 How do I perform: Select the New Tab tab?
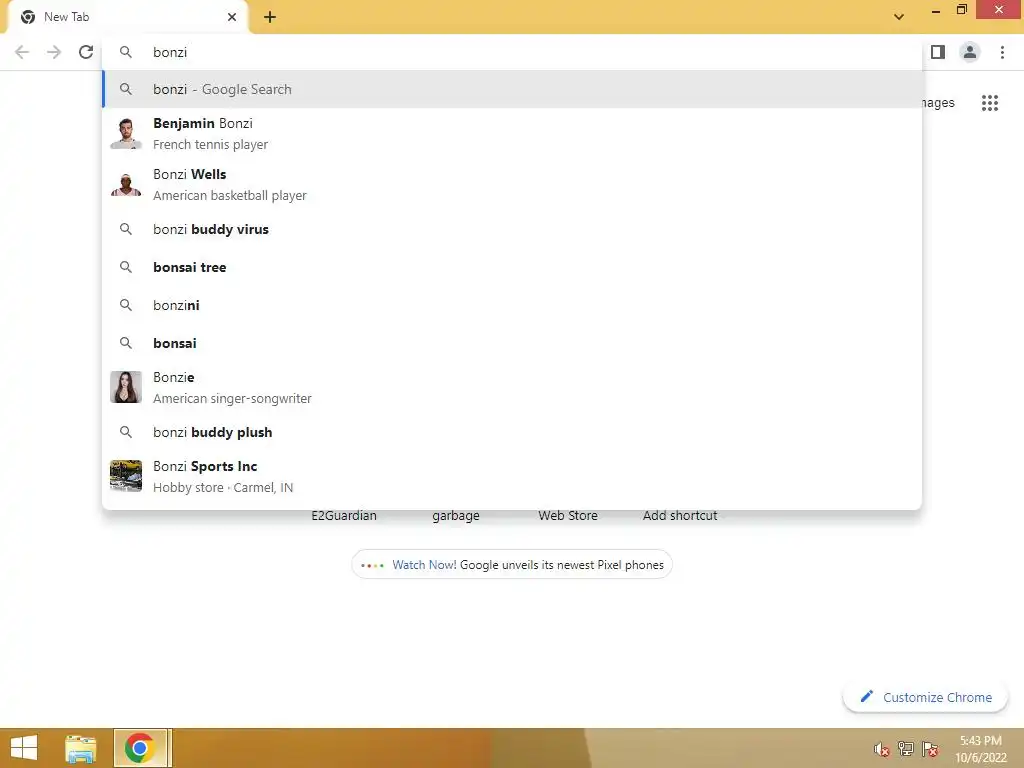tap(127, 17)
